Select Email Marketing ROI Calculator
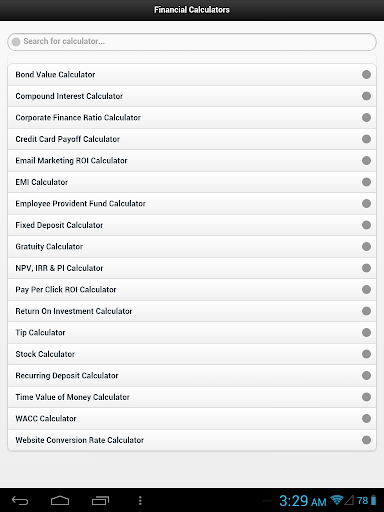This screenshot has height=512, width=384. (x=192, y=160)
